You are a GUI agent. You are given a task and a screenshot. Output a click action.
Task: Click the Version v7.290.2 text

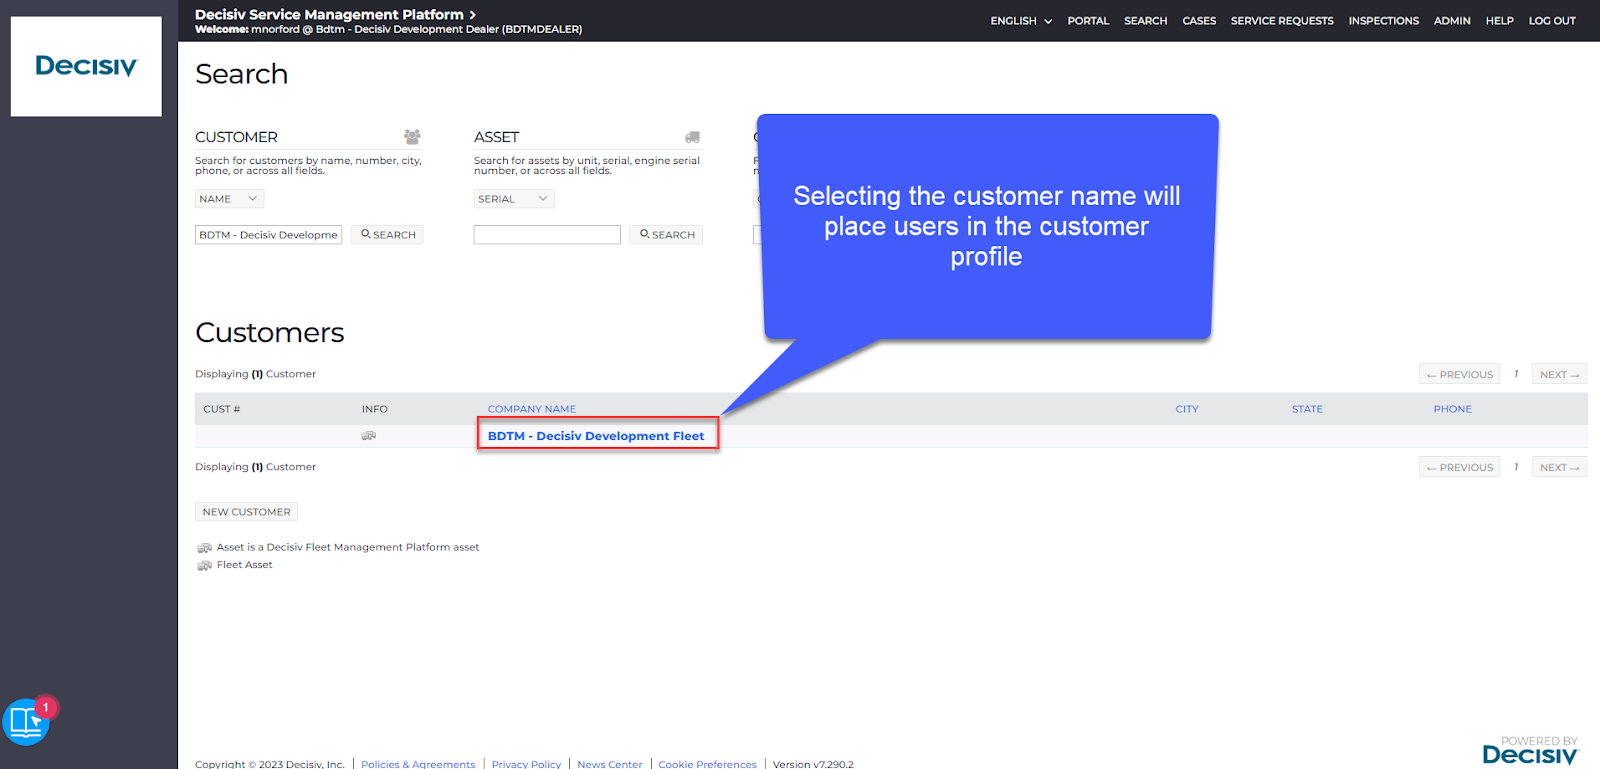[813, 764]
